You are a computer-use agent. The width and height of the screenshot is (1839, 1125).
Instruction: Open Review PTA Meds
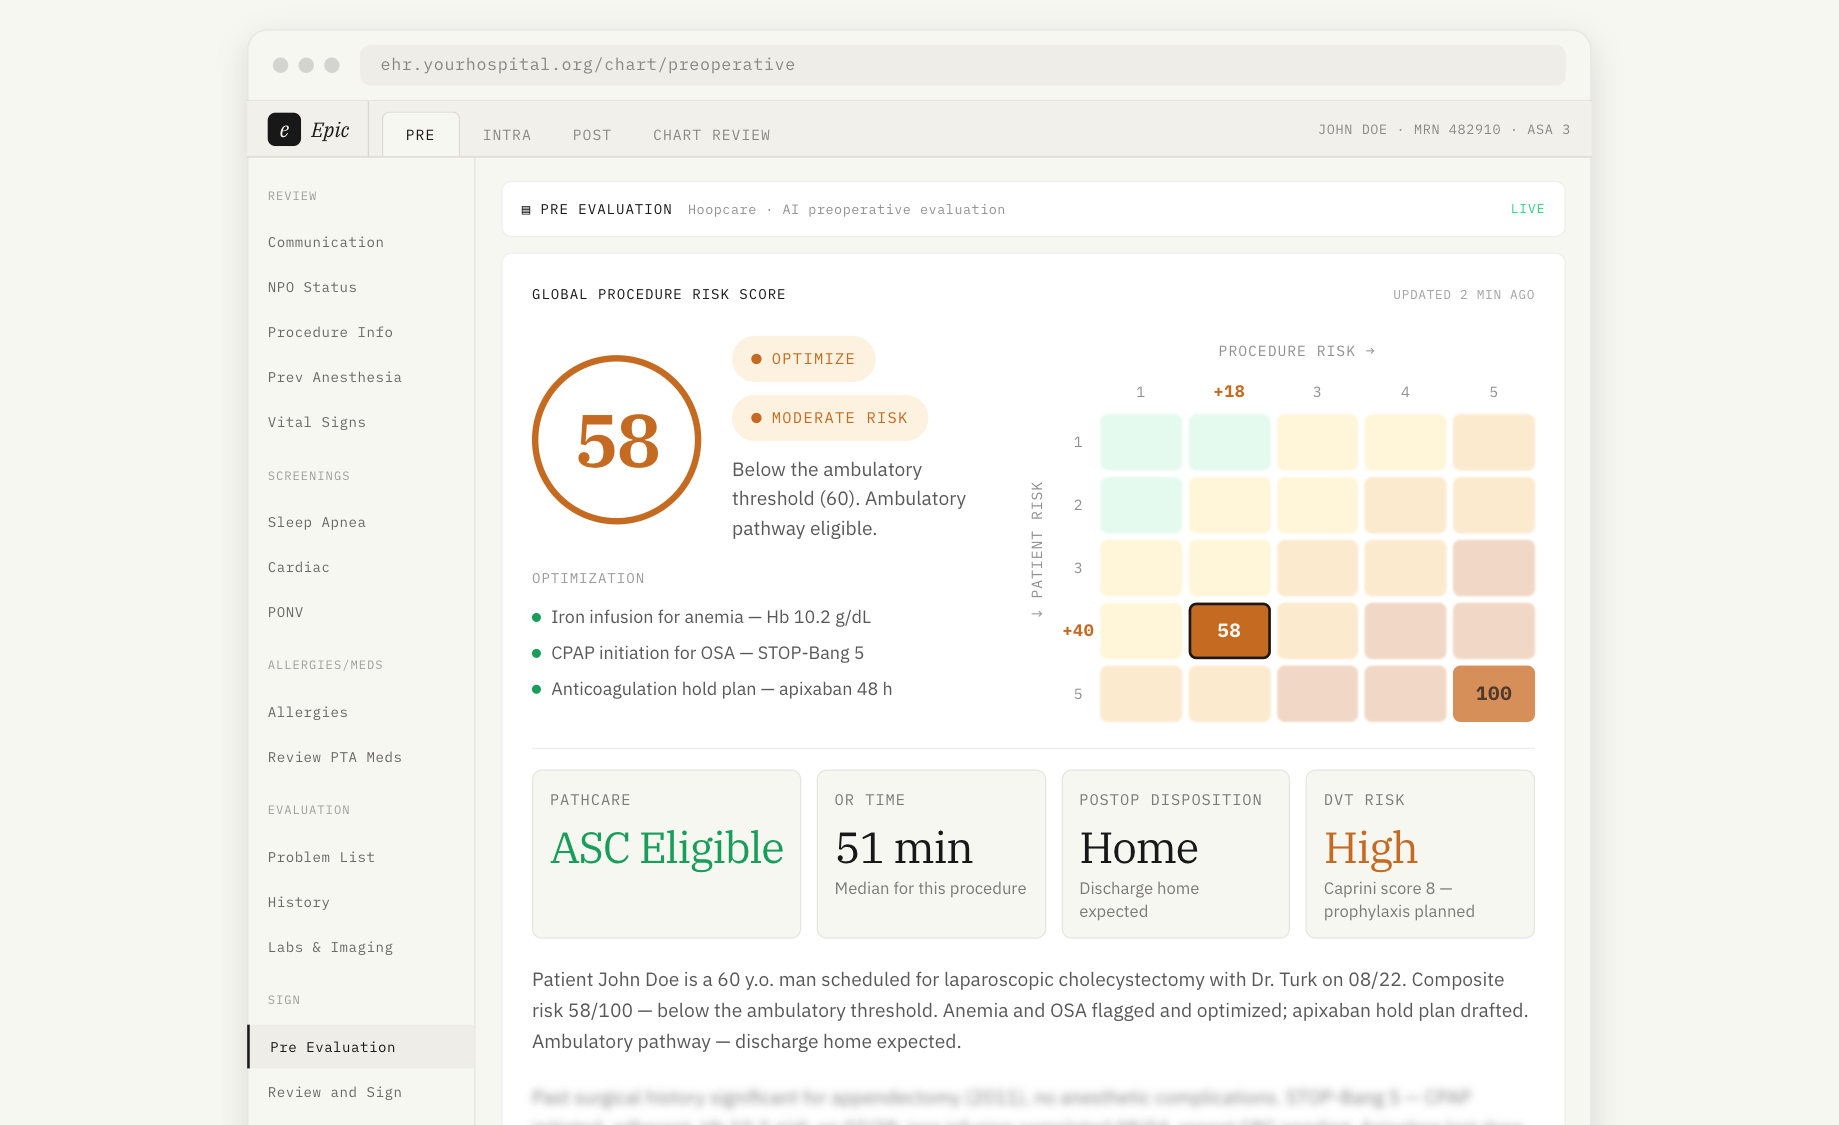pos(335,757)
